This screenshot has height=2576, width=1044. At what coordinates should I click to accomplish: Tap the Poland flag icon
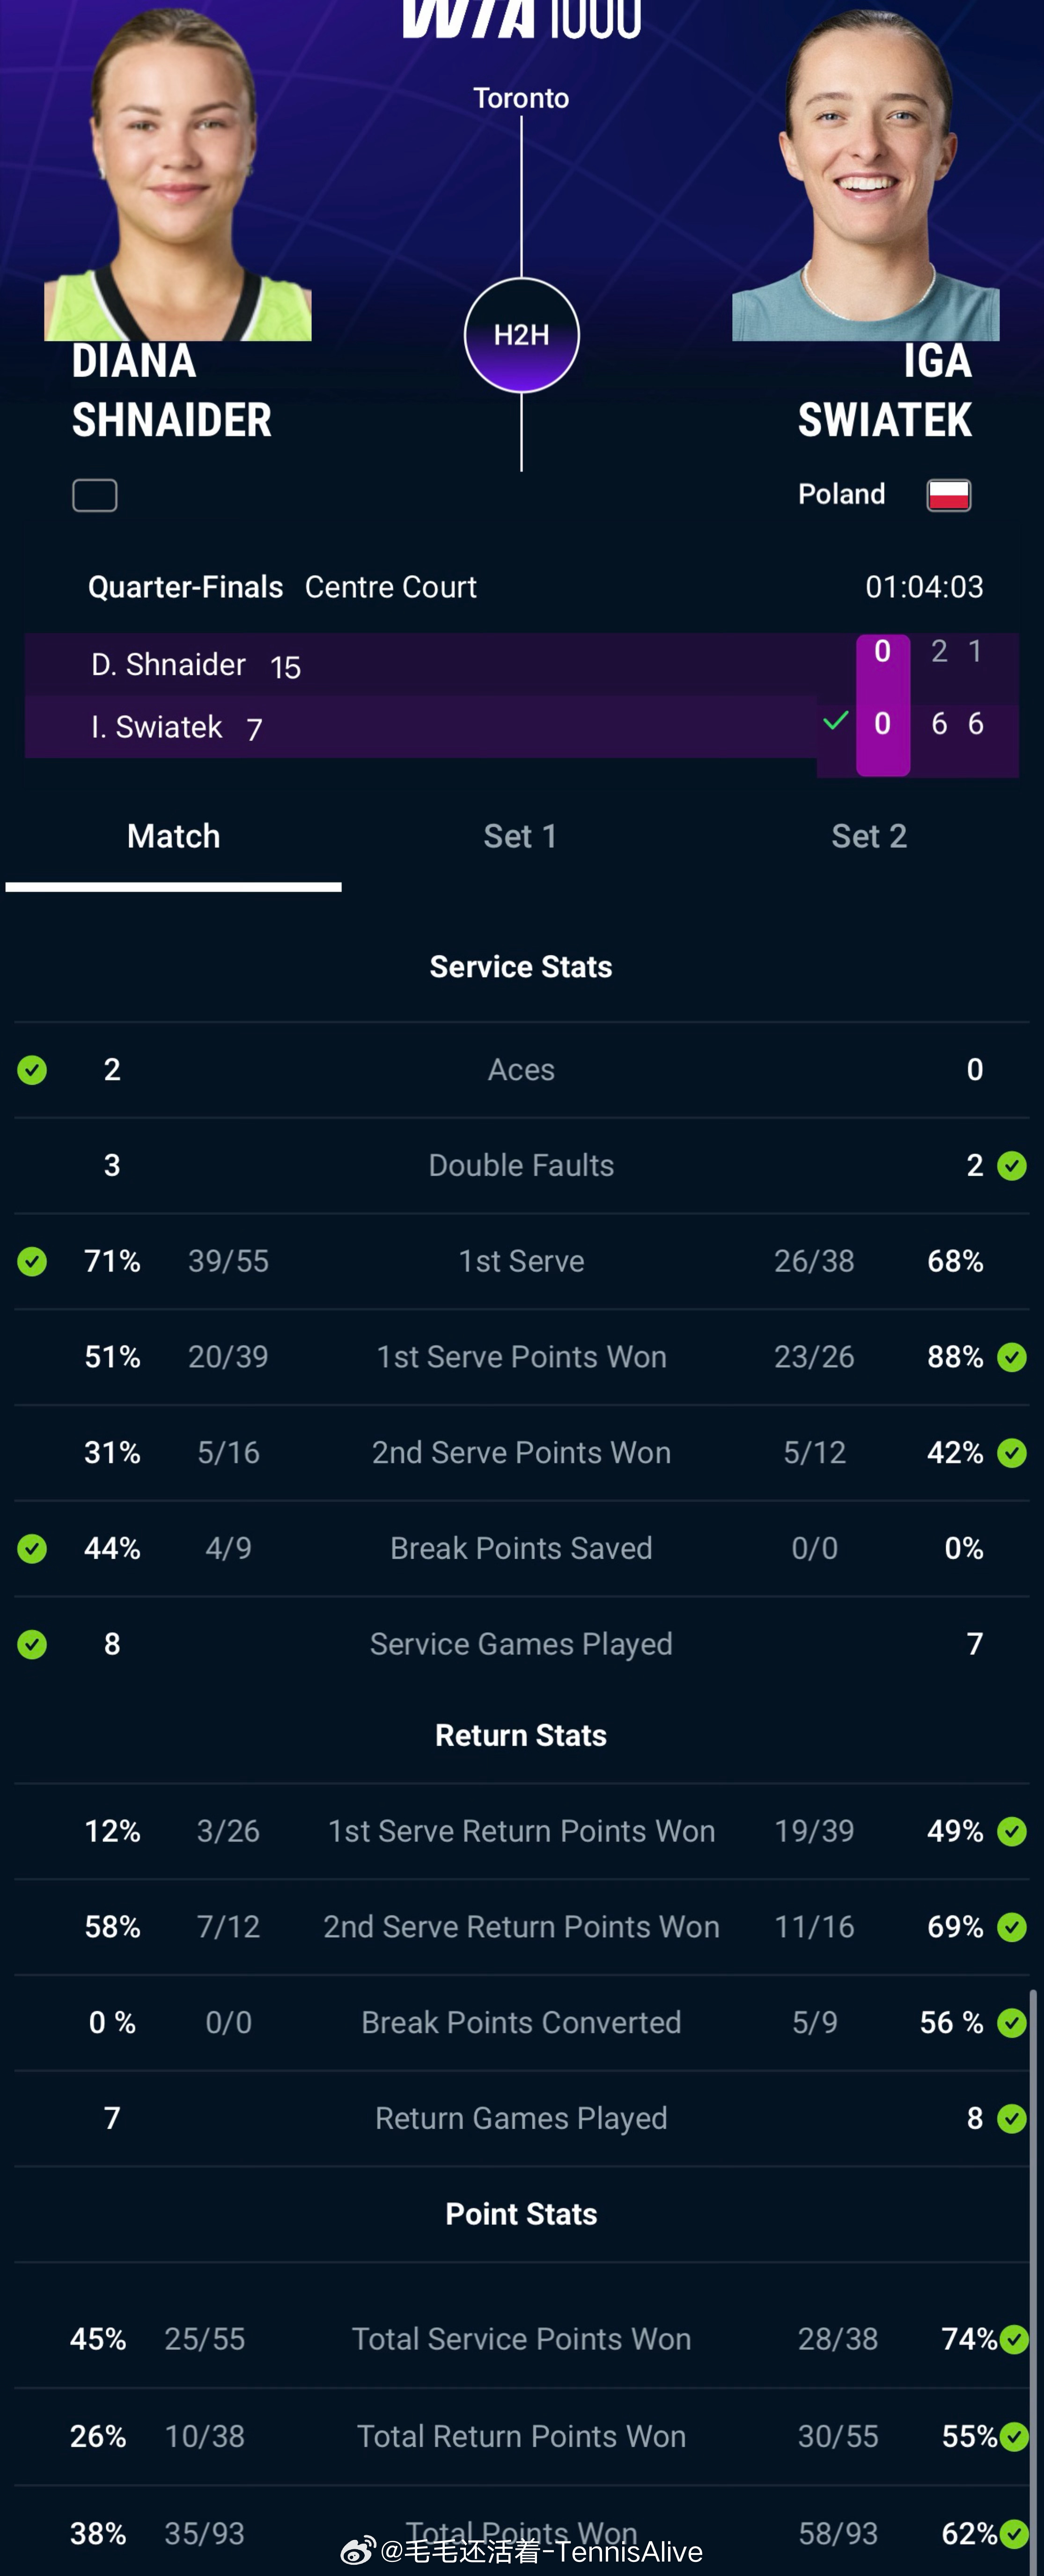coord(948,494)
